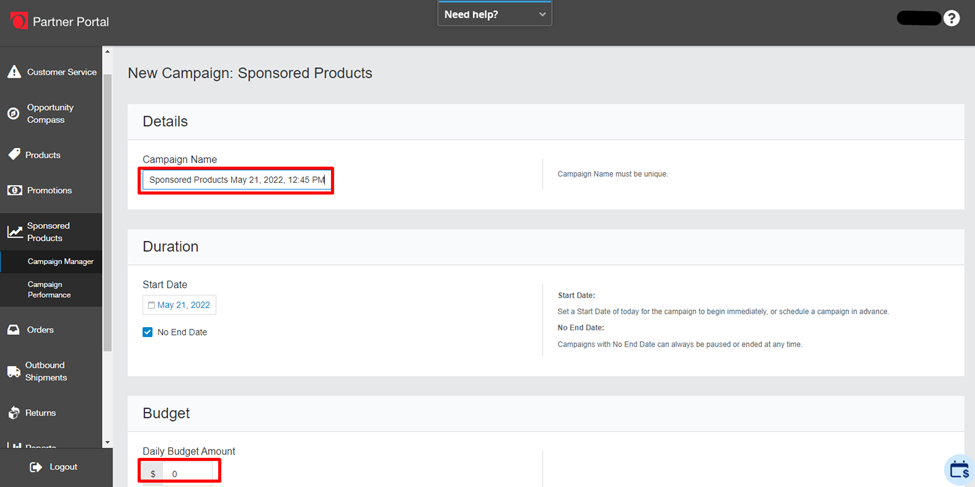Expand the Need help? dropdown
975x487 pixels.
click(x=494, y=15)
